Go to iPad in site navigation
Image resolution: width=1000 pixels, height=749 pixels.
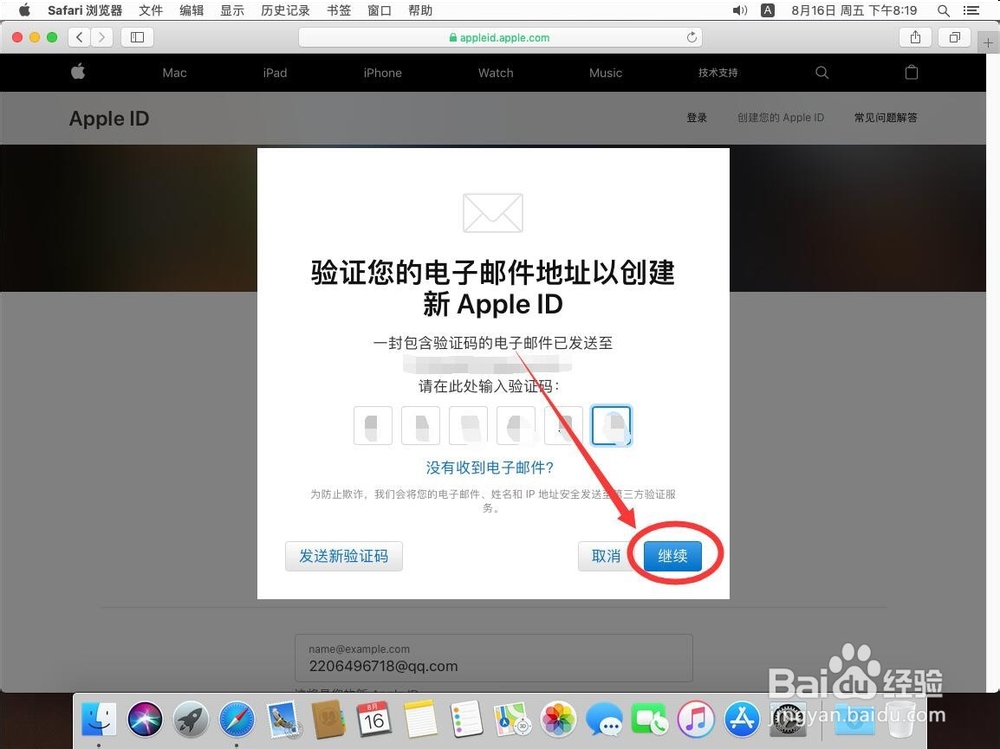click(275, 73)
